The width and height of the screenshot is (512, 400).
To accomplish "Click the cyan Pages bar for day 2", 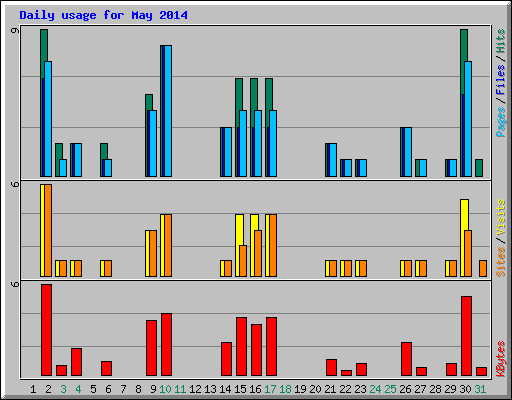I will pos(48,119).
